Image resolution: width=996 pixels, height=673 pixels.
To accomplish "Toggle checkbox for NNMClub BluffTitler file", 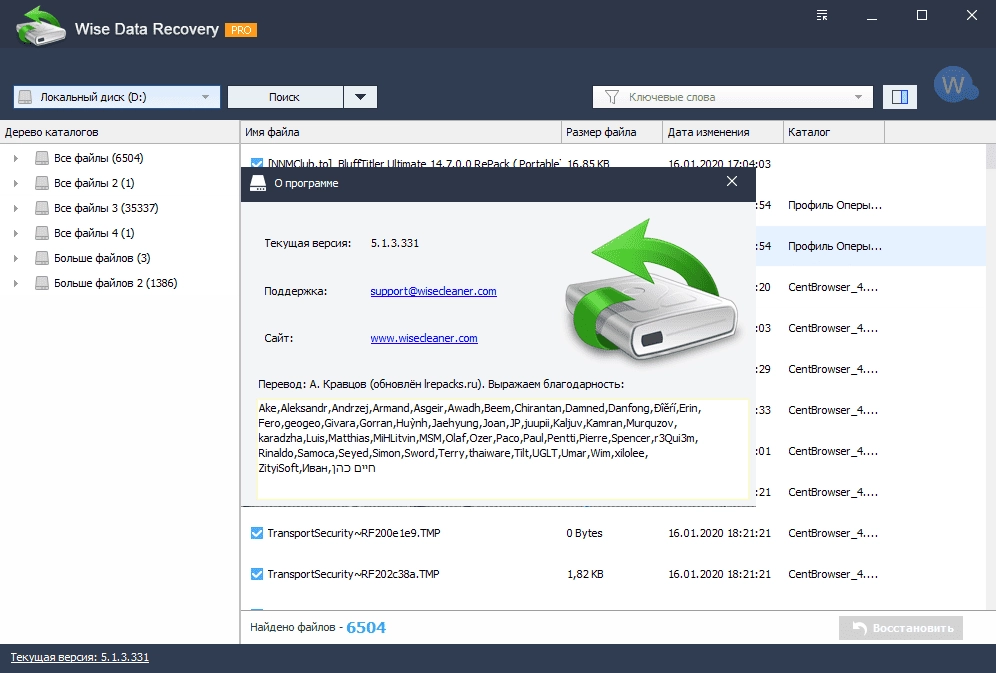I will [257, 163].
